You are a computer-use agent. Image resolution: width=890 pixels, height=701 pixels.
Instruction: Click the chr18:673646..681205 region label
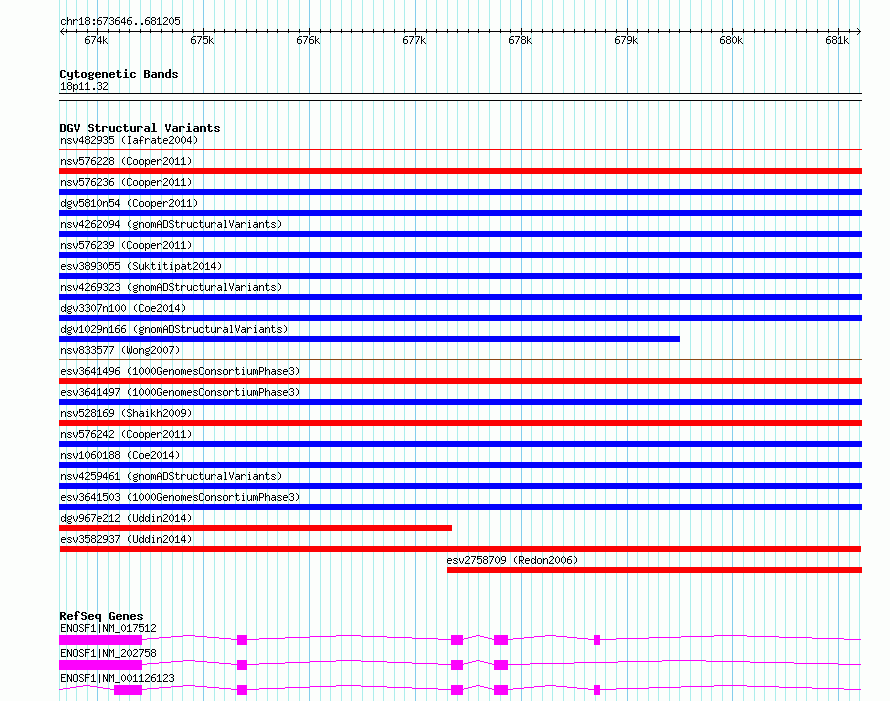click(x=120, y=21)
